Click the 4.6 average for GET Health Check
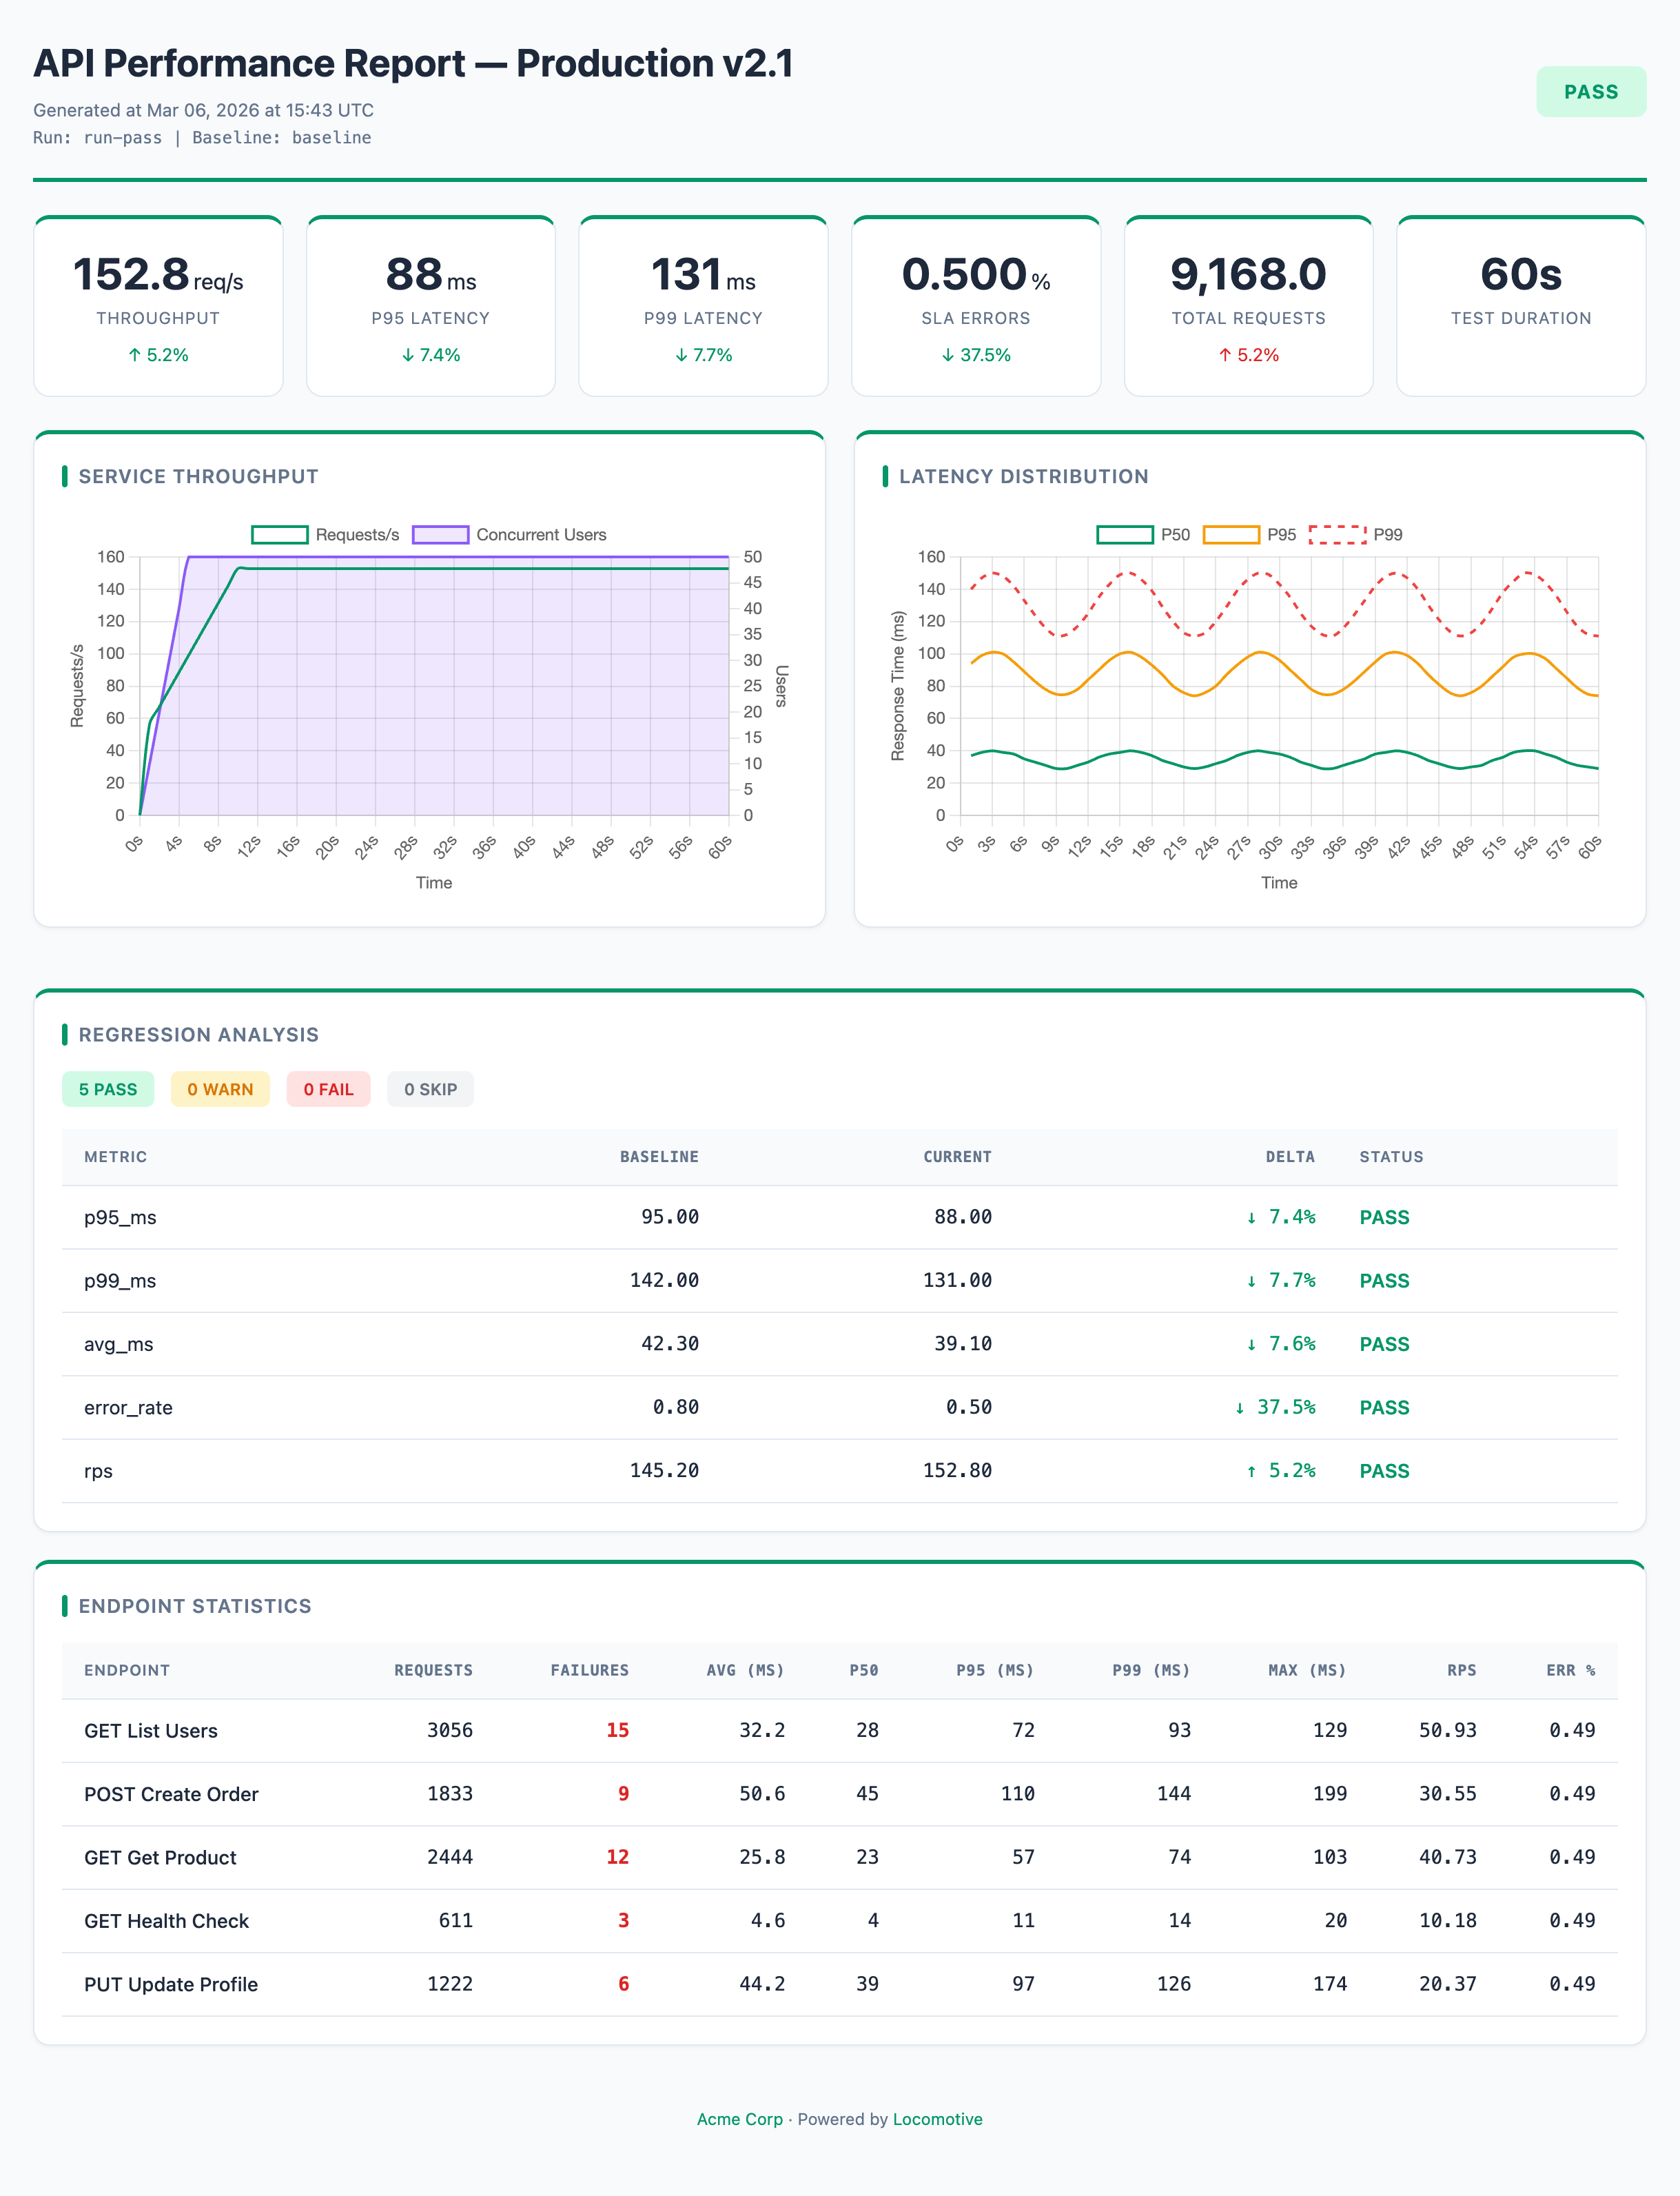 click(x=767, y=1920)
